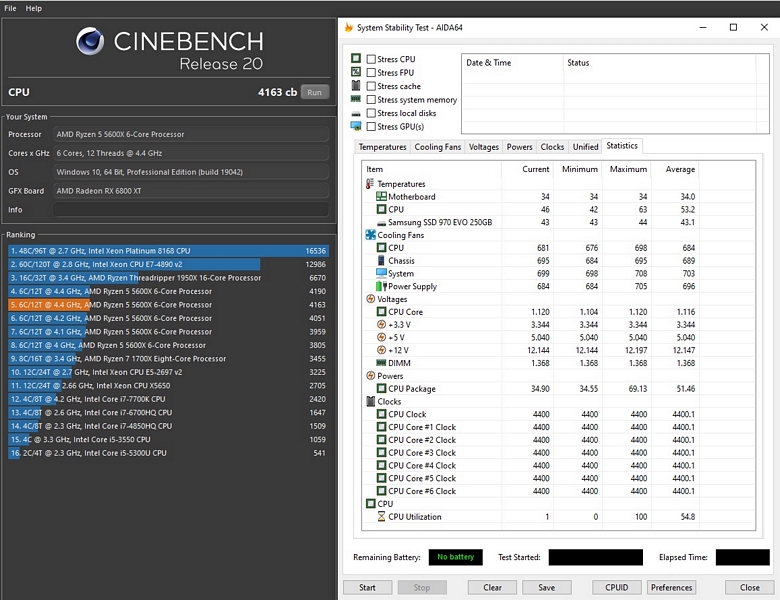Switch to the Cooling Fans tab

coord(438,147)
